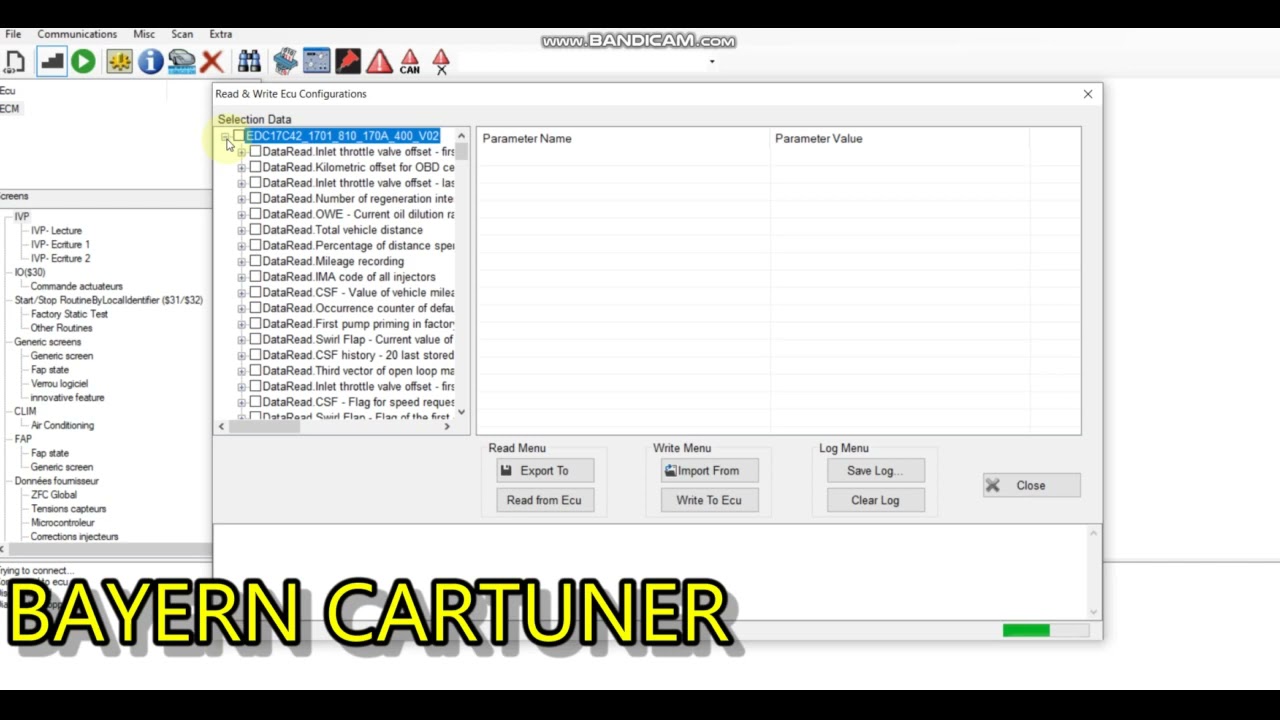
Task: Select Verrou logiciel tree item
Action: (59, 384)
